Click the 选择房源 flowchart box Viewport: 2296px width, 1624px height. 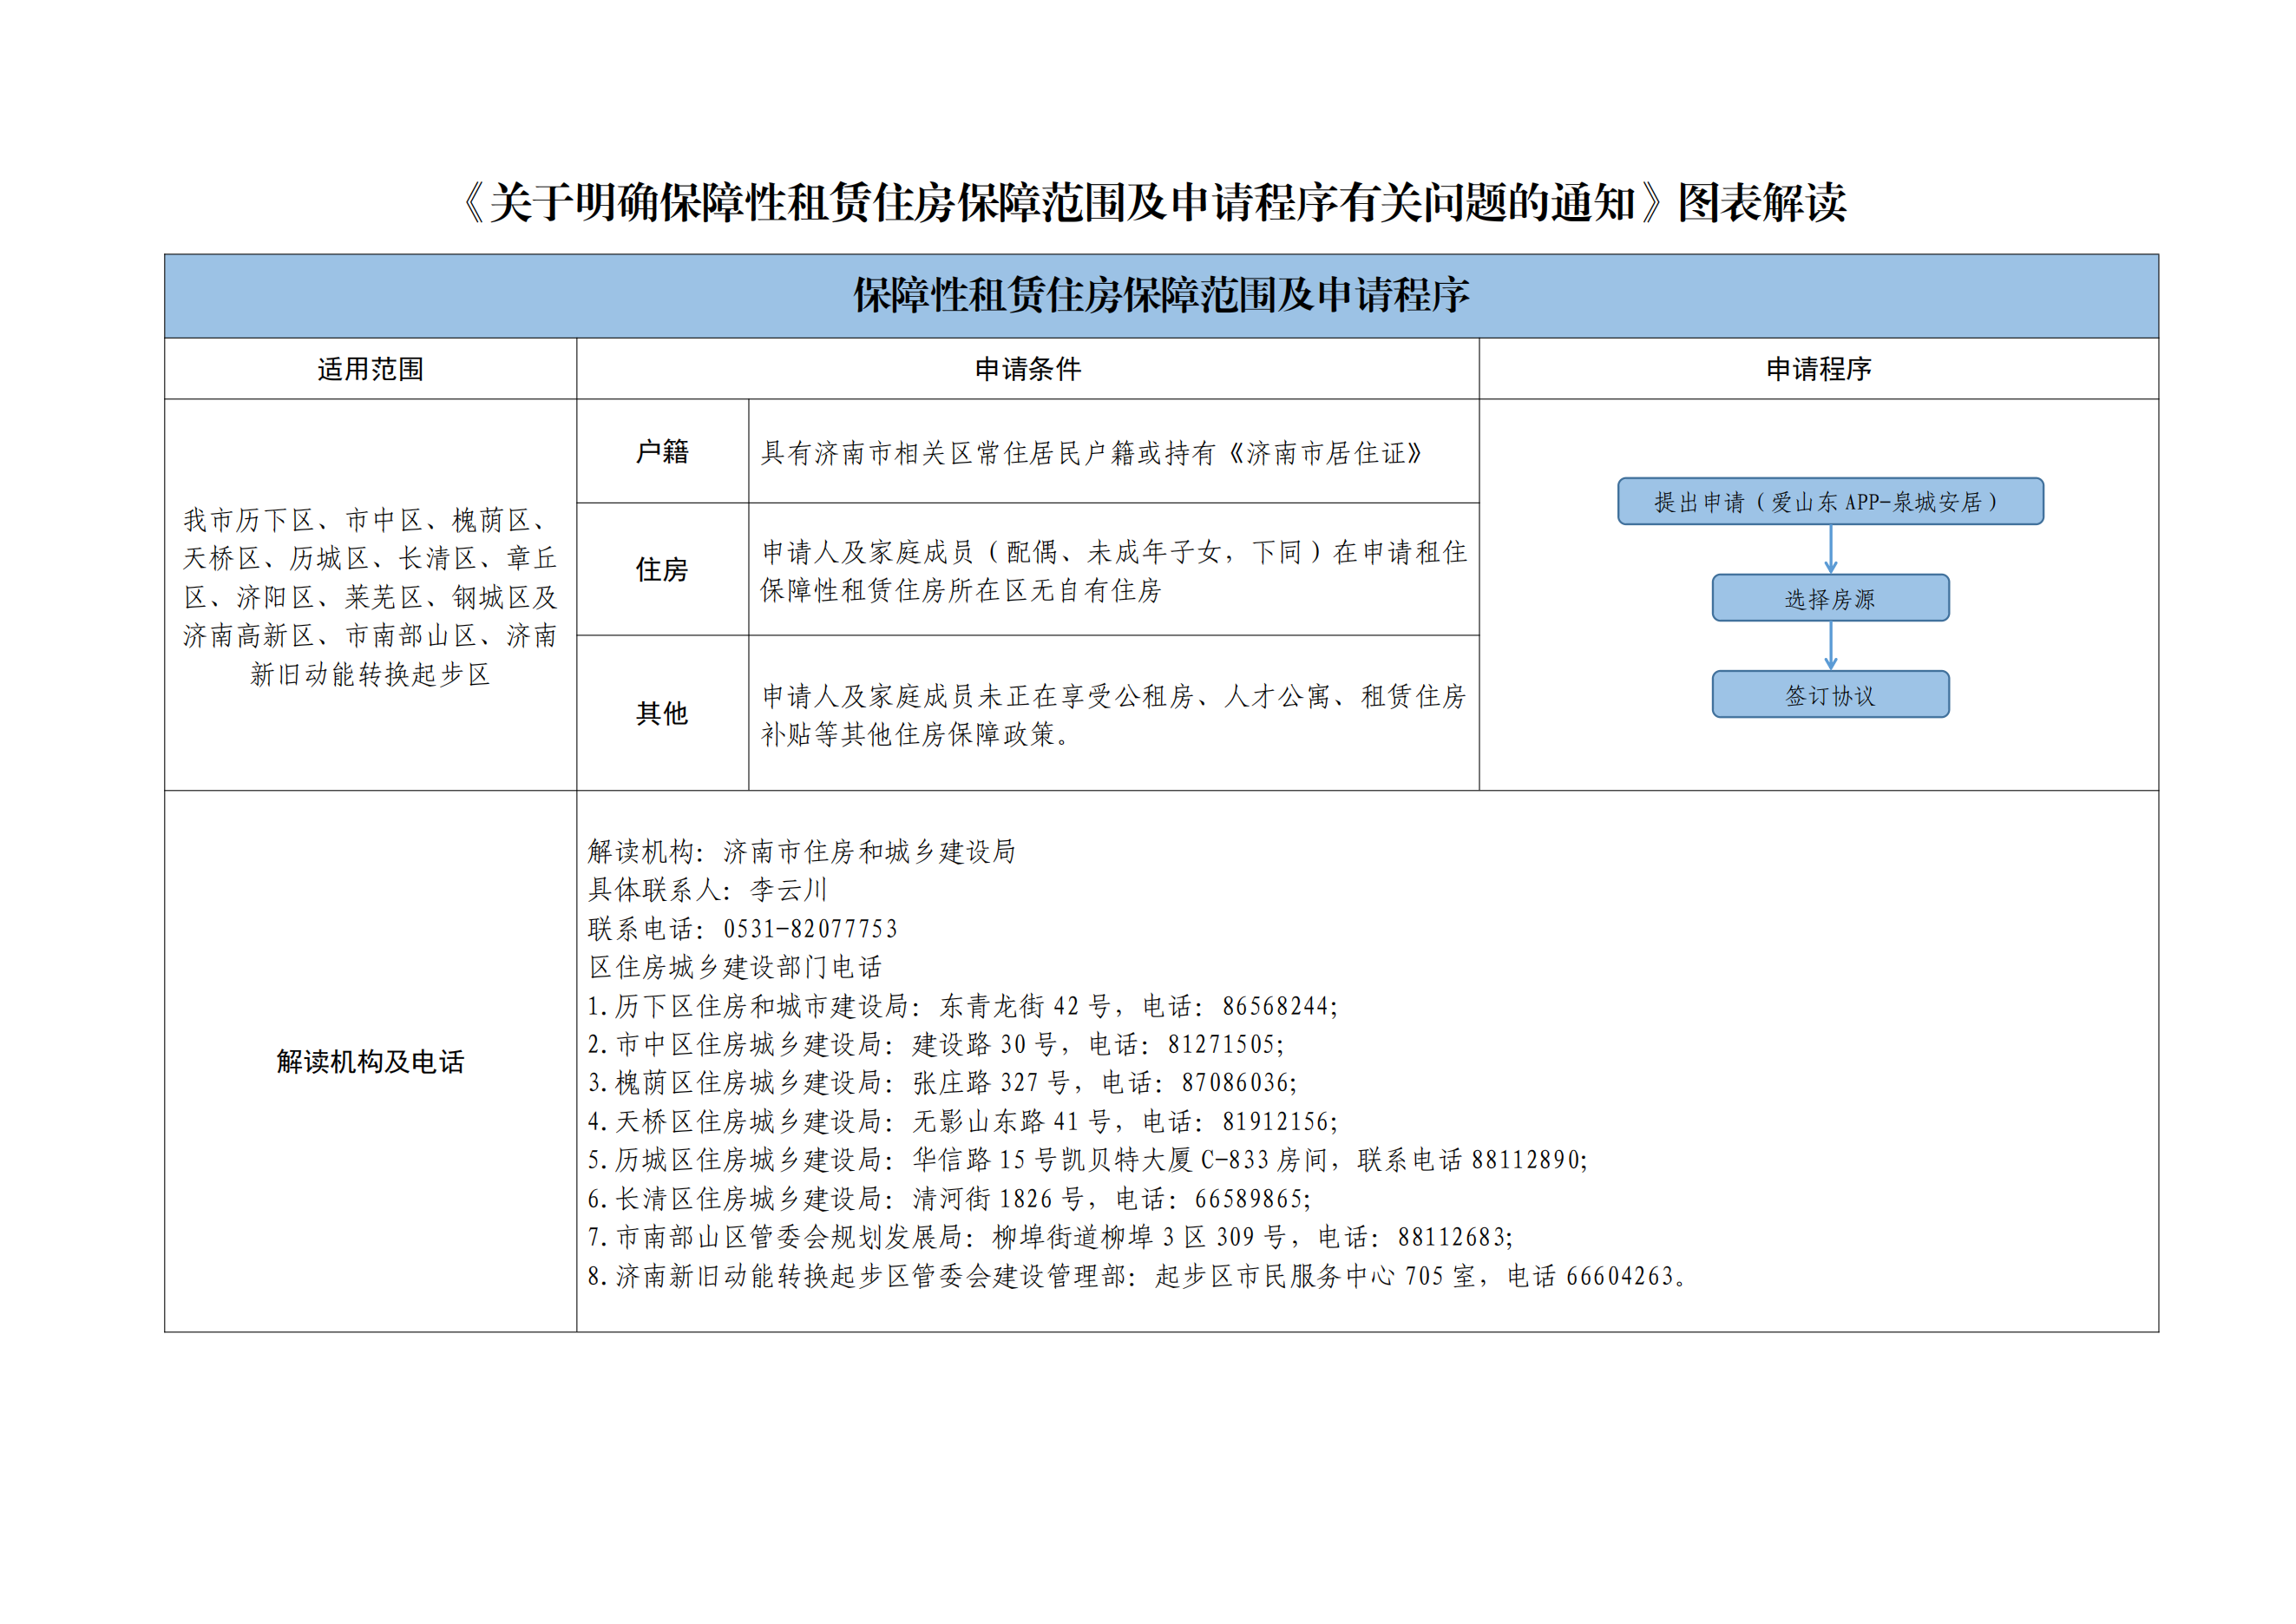click(1830, 598)
